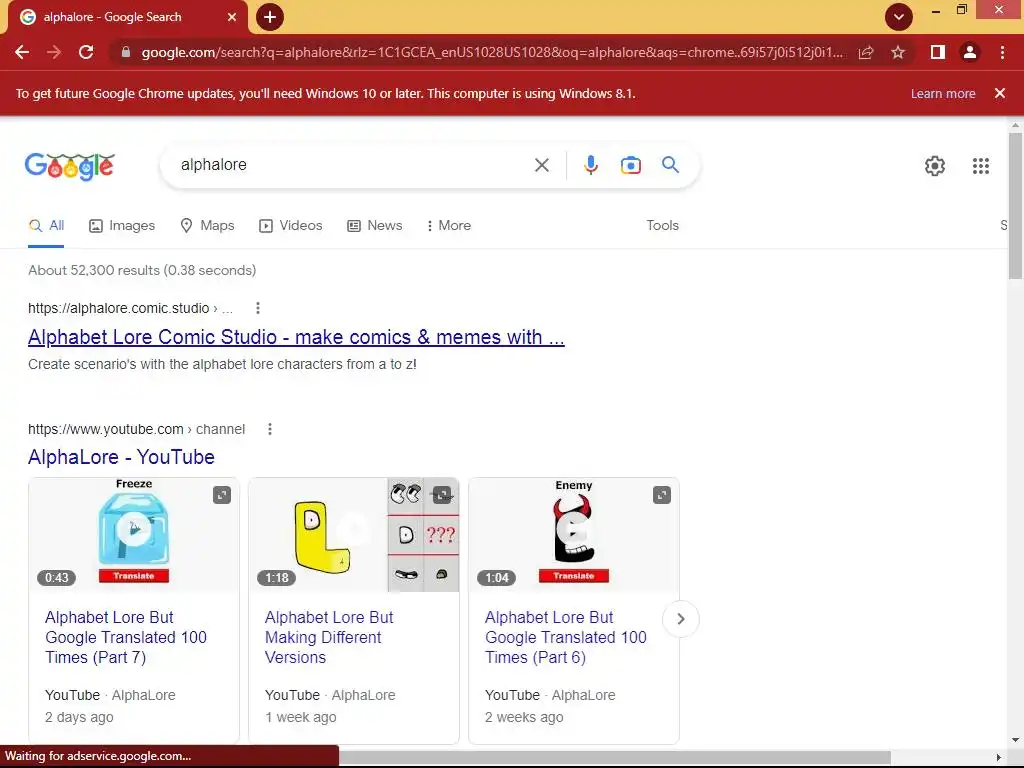The height and width of the screenshot is (768, 1024).
Task: Click the URL in the address bar
Action: click(492, 52)
